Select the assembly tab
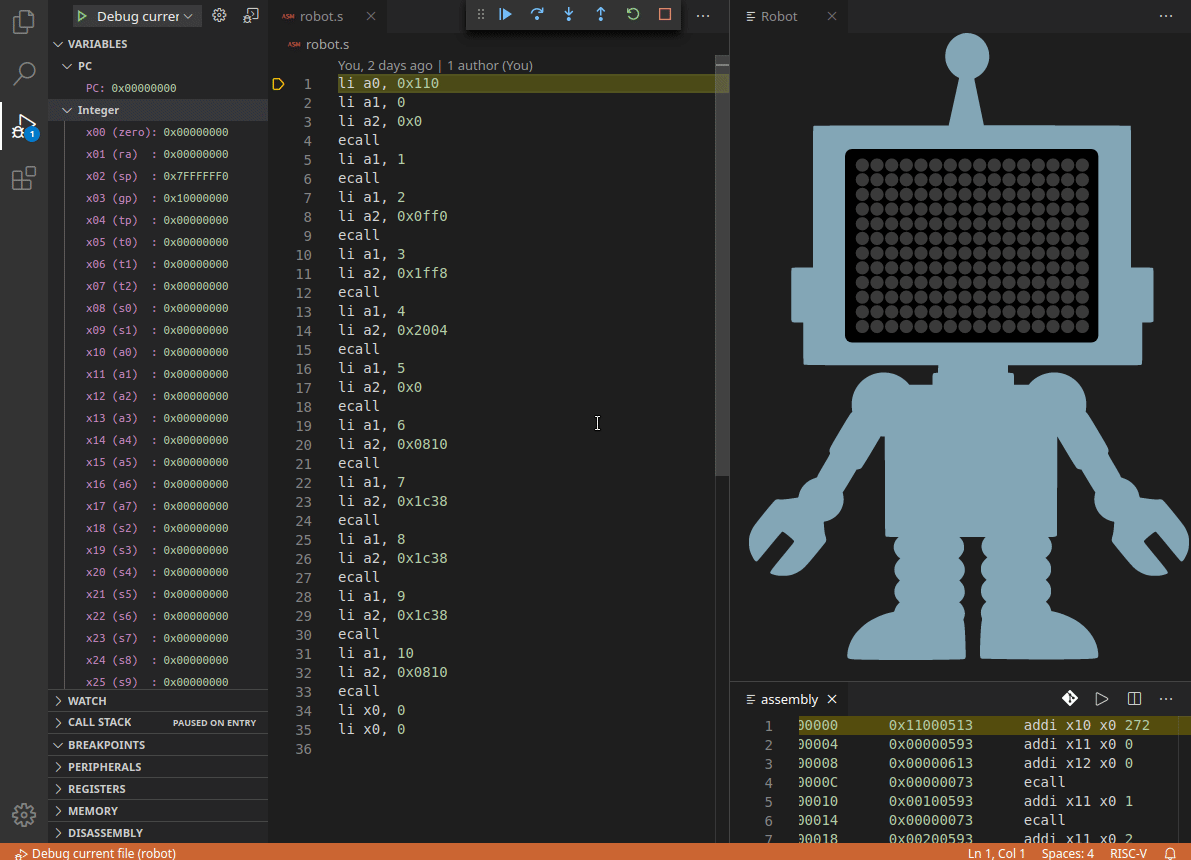The width and height of the screenshot is (1191, 860). click(x=789, y=699)
